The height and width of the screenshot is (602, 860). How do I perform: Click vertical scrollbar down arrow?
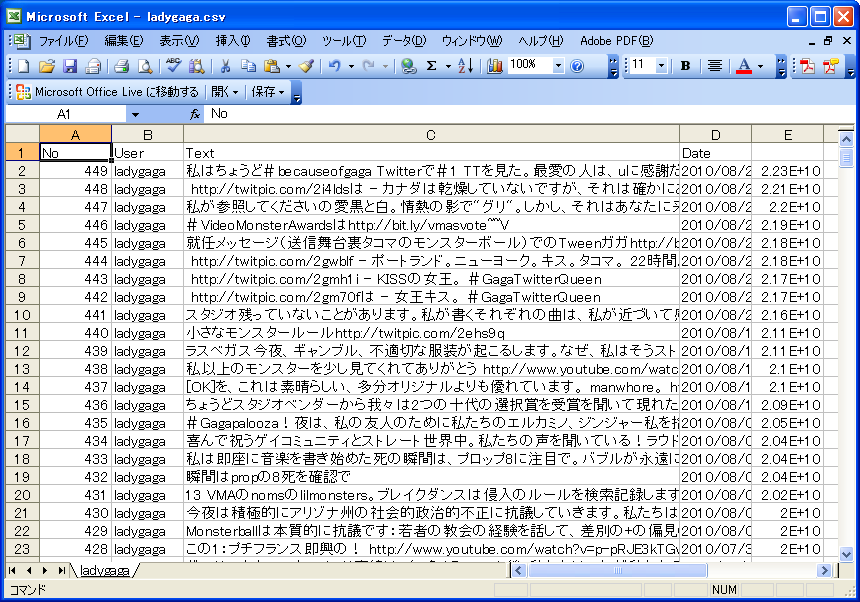coord(846,554)
